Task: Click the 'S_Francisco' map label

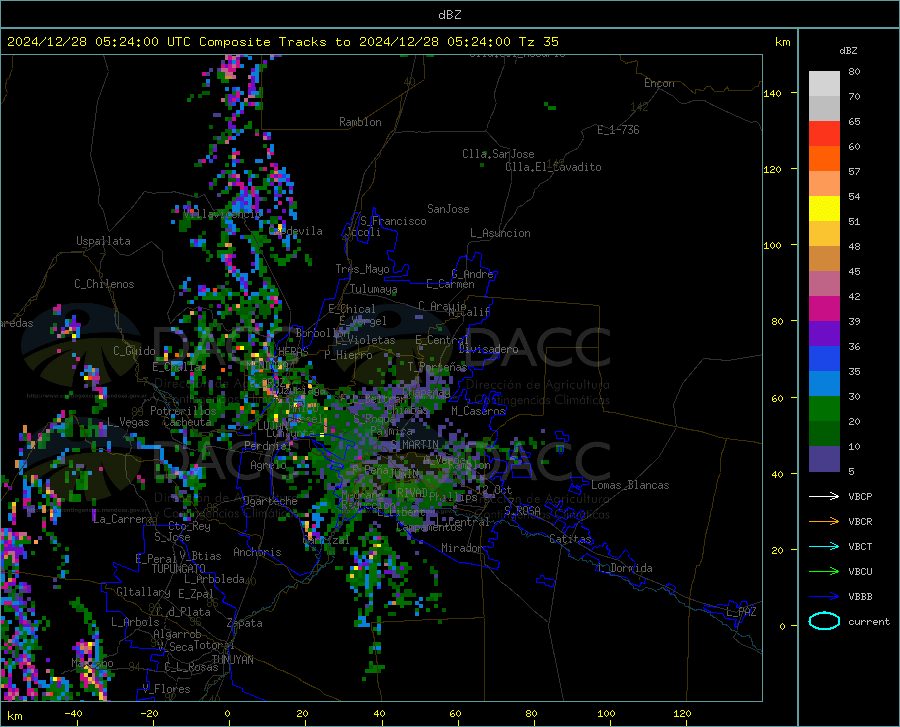Action: (x=393, y=221)
